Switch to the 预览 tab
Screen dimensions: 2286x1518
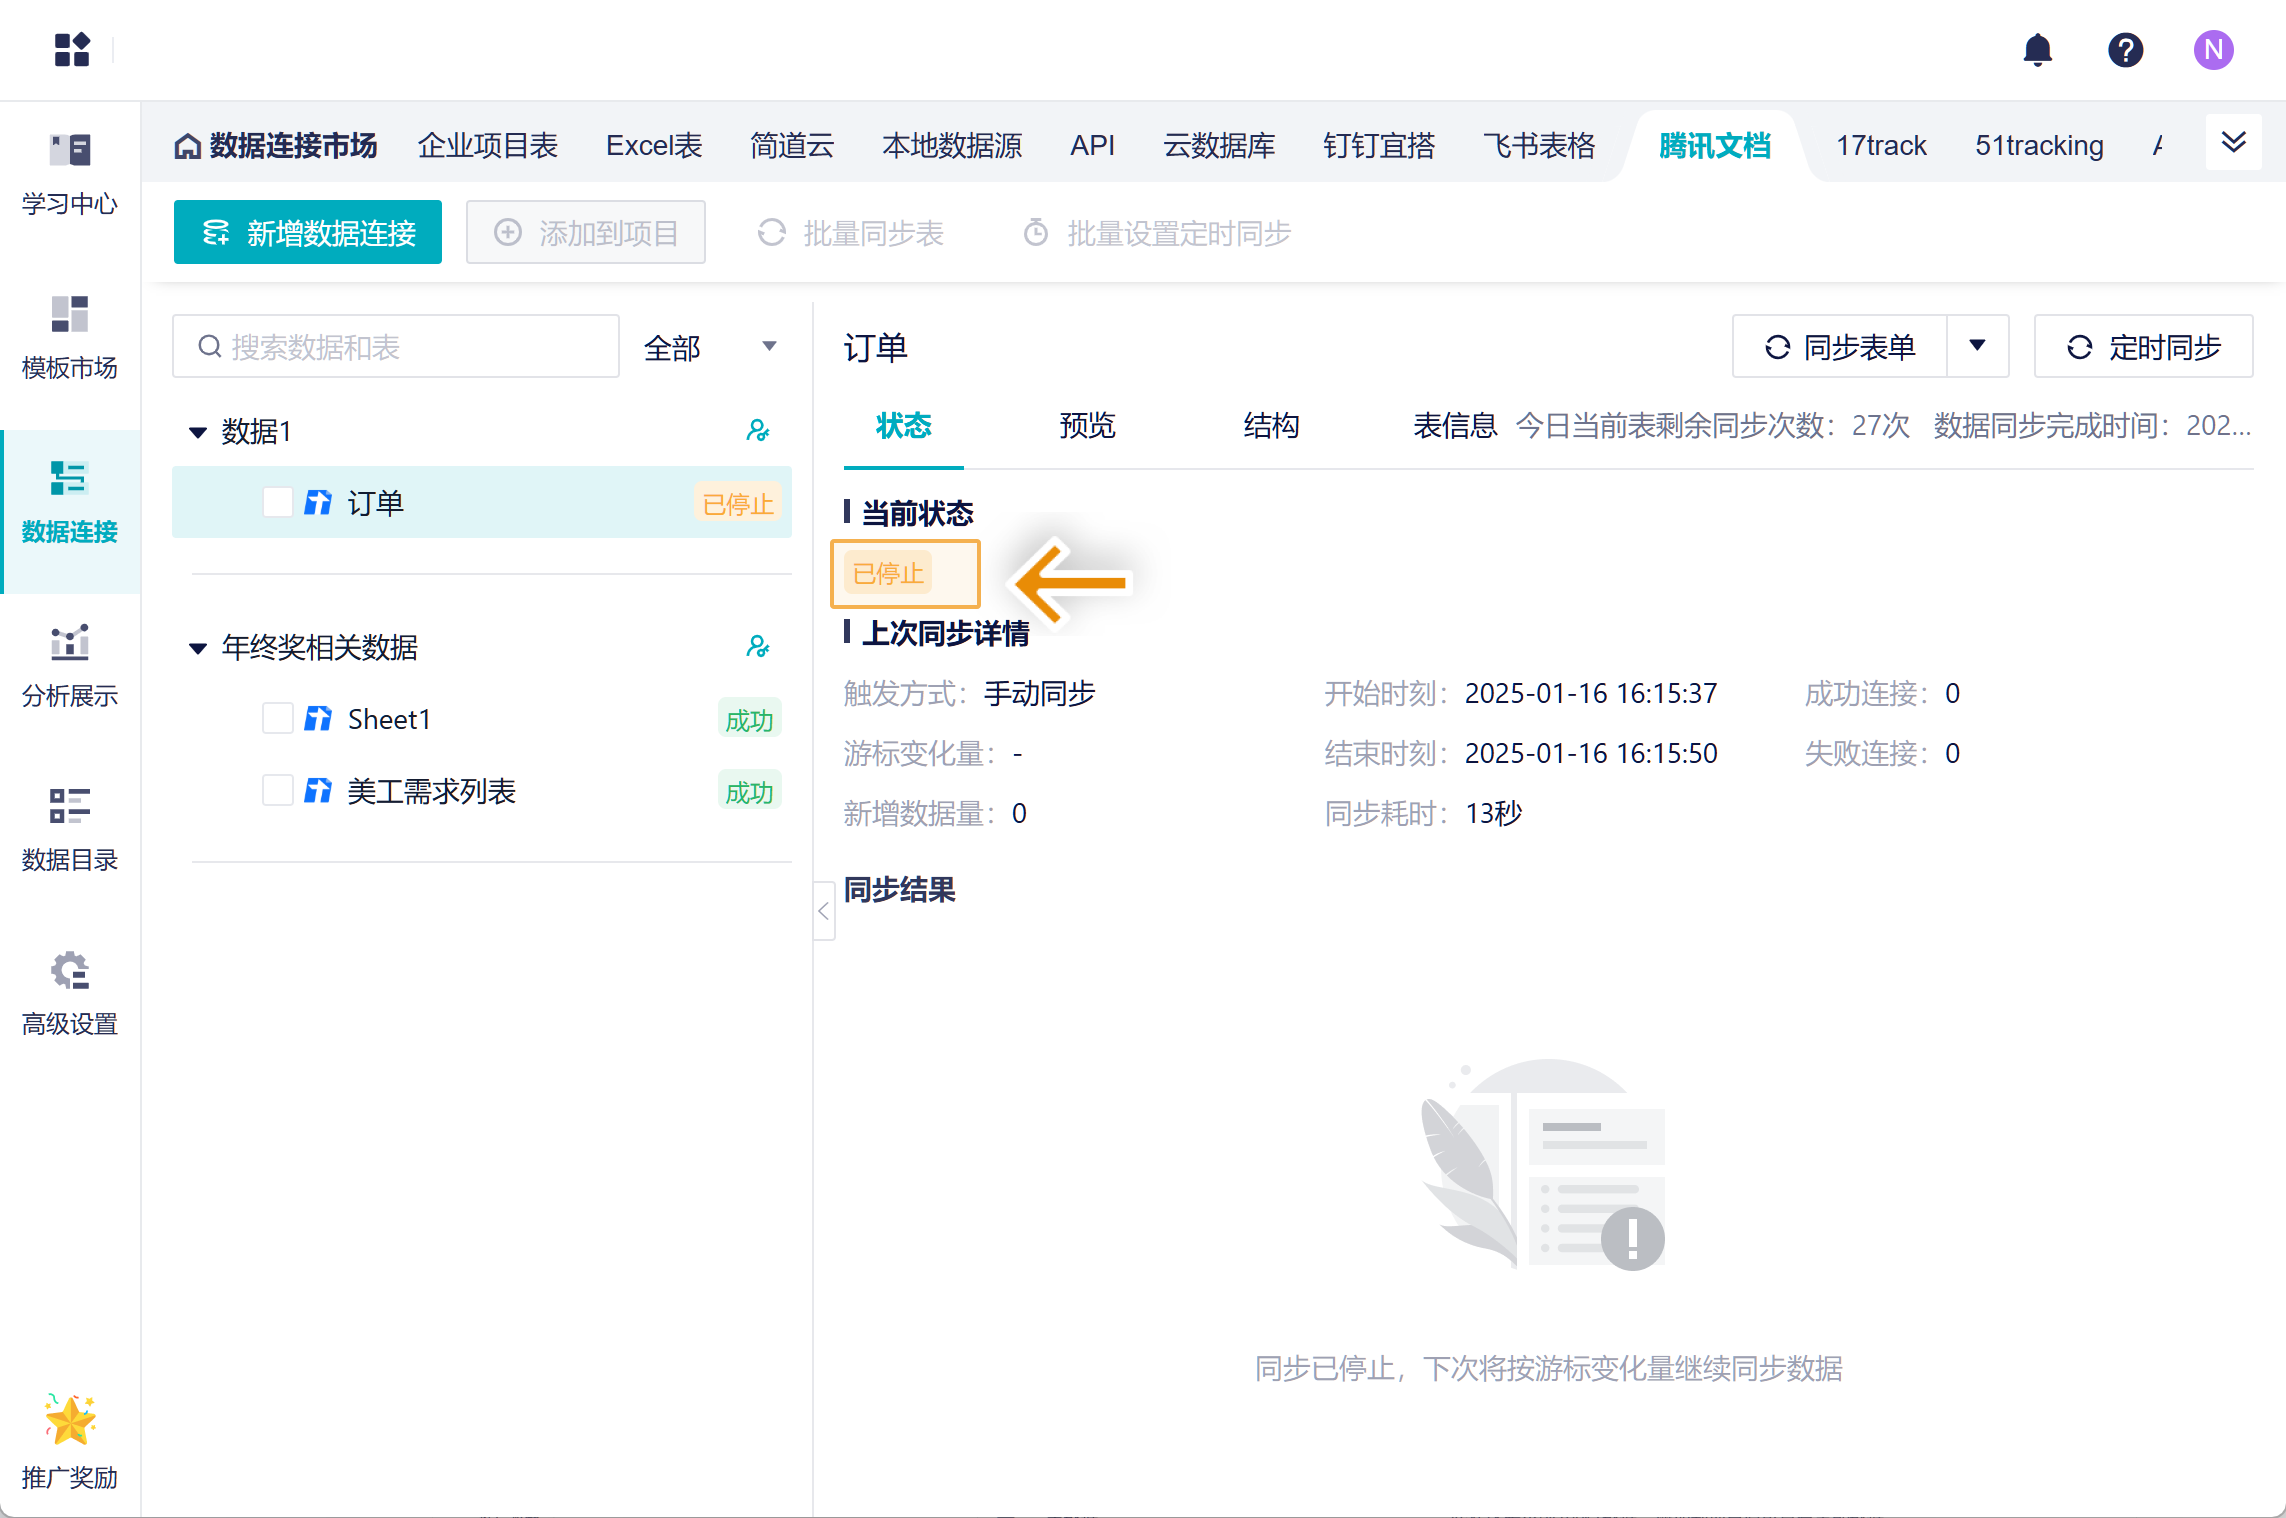coord(1087,426)
